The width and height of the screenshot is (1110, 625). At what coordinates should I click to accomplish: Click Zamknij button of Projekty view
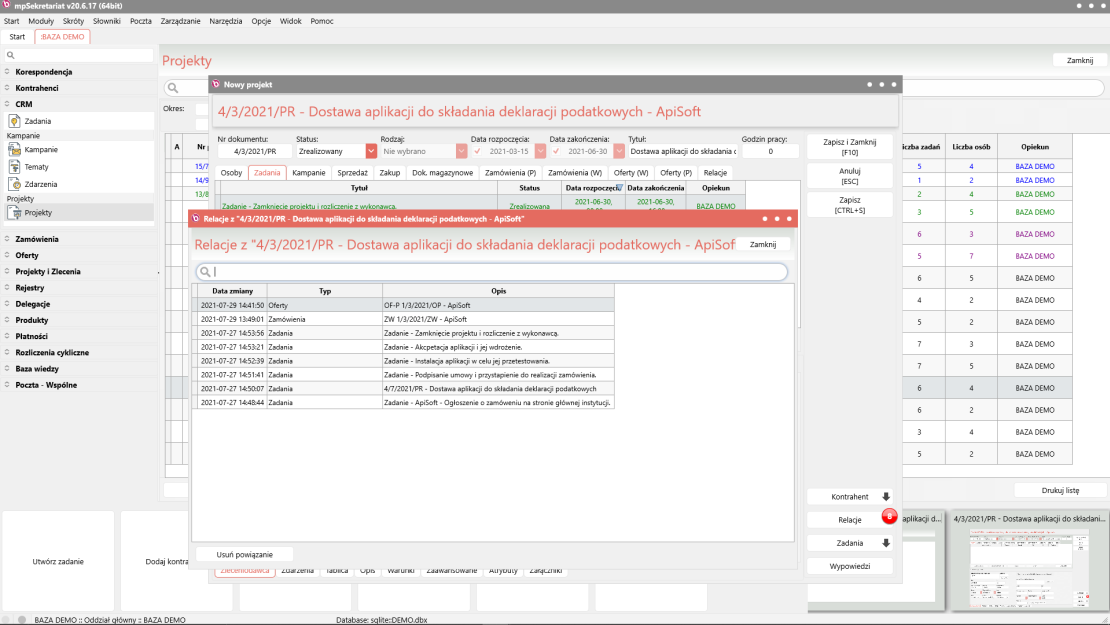coord(1080,60)
